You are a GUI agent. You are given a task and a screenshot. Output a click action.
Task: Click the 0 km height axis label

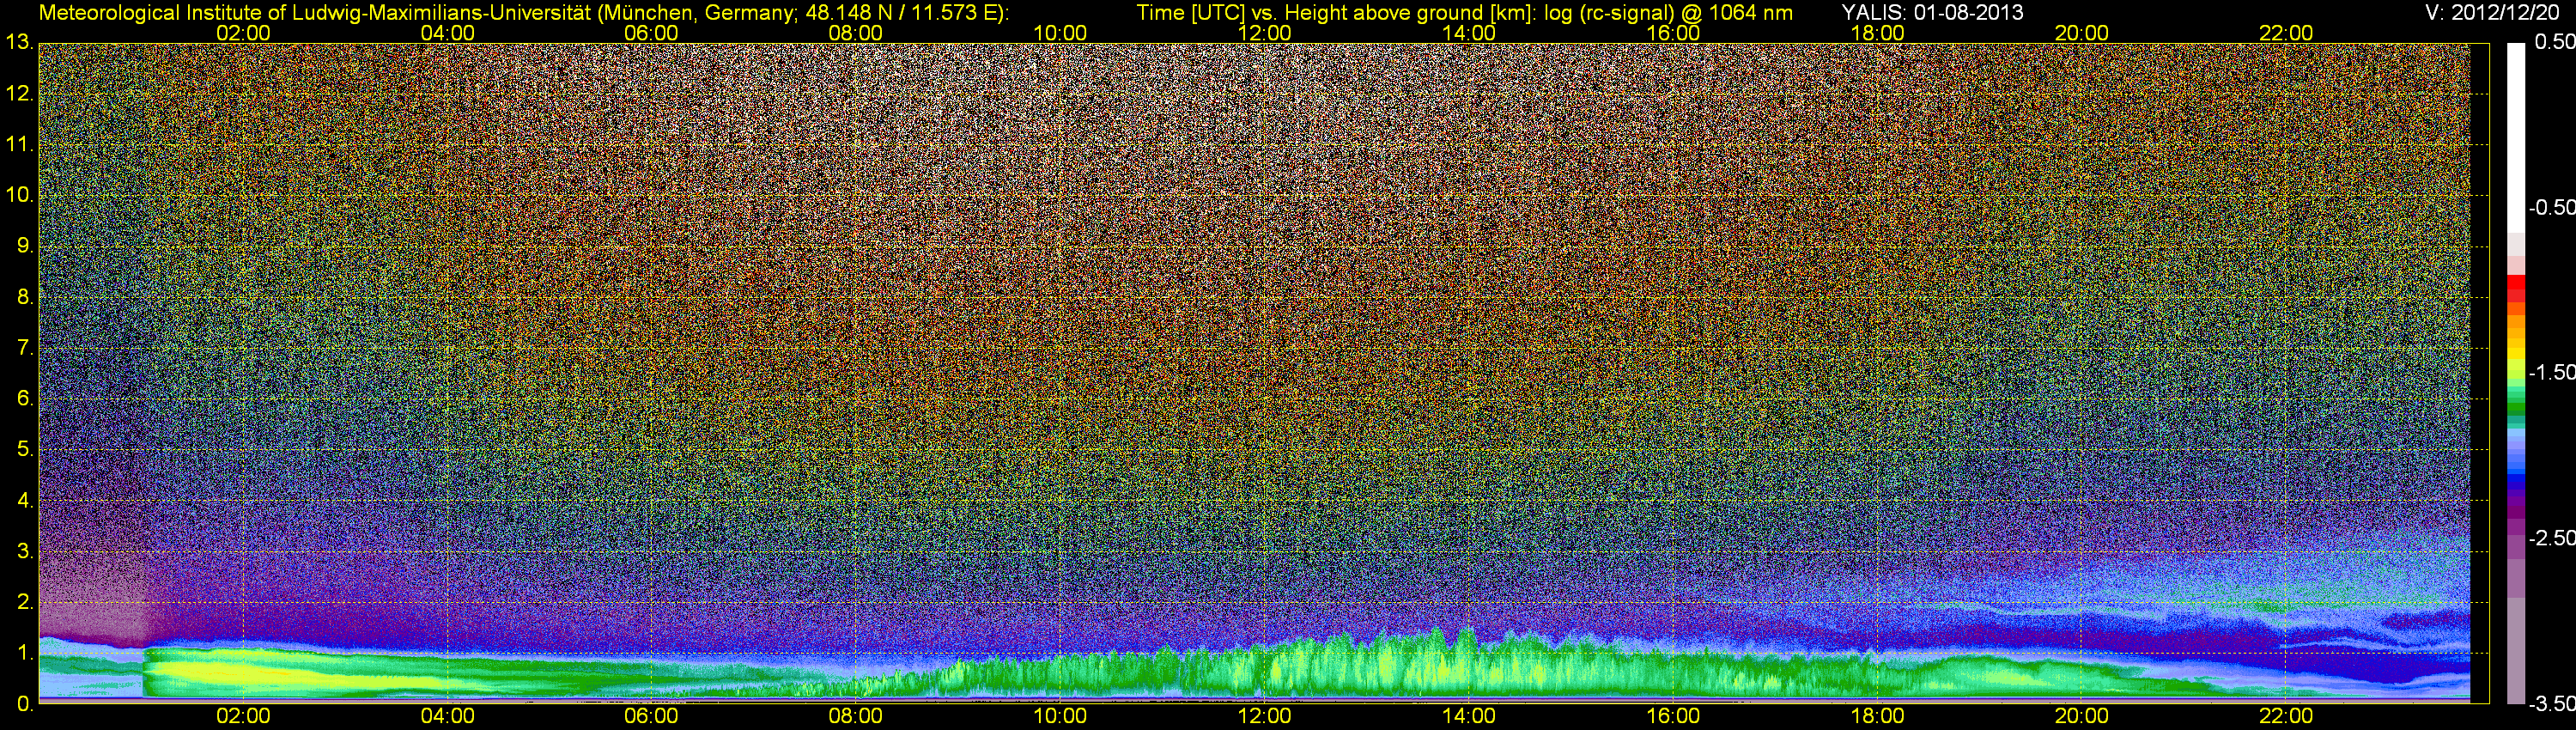coord(25,704)
